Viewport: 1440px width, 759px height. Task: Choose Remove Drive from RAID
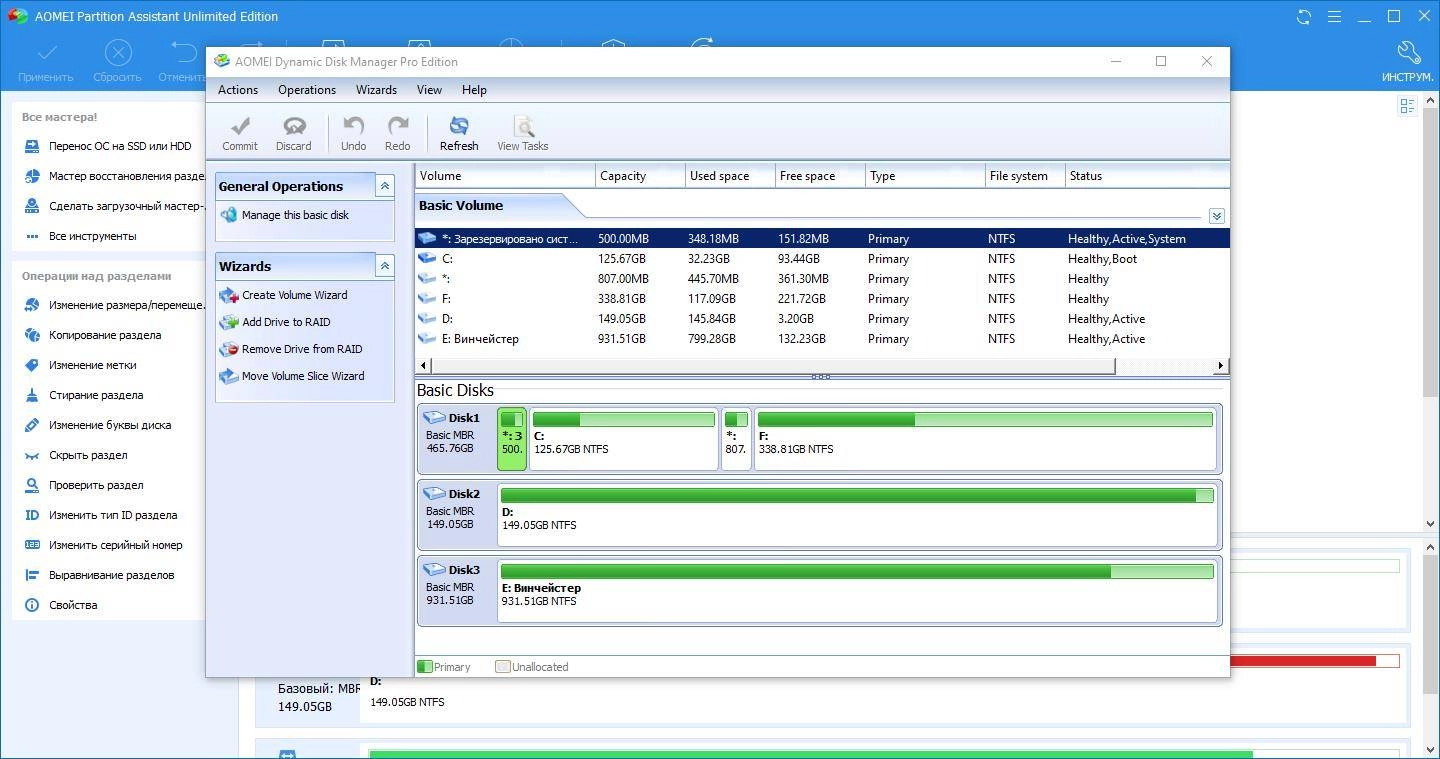pos(292,349)
